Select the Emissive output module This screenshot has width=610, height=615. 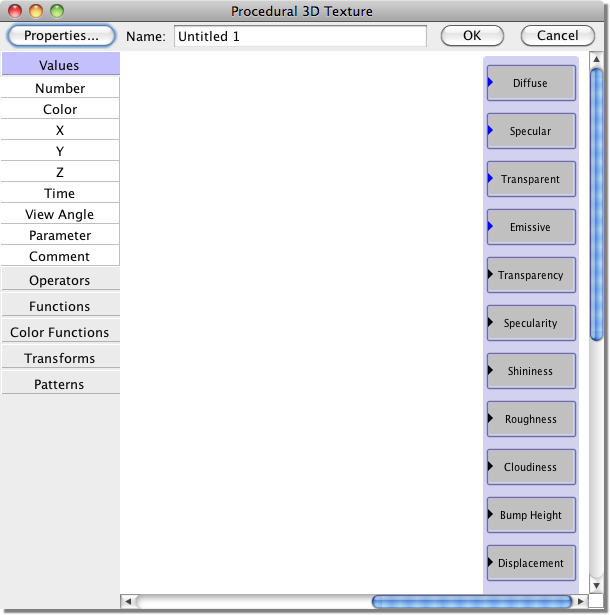[532, 227]
